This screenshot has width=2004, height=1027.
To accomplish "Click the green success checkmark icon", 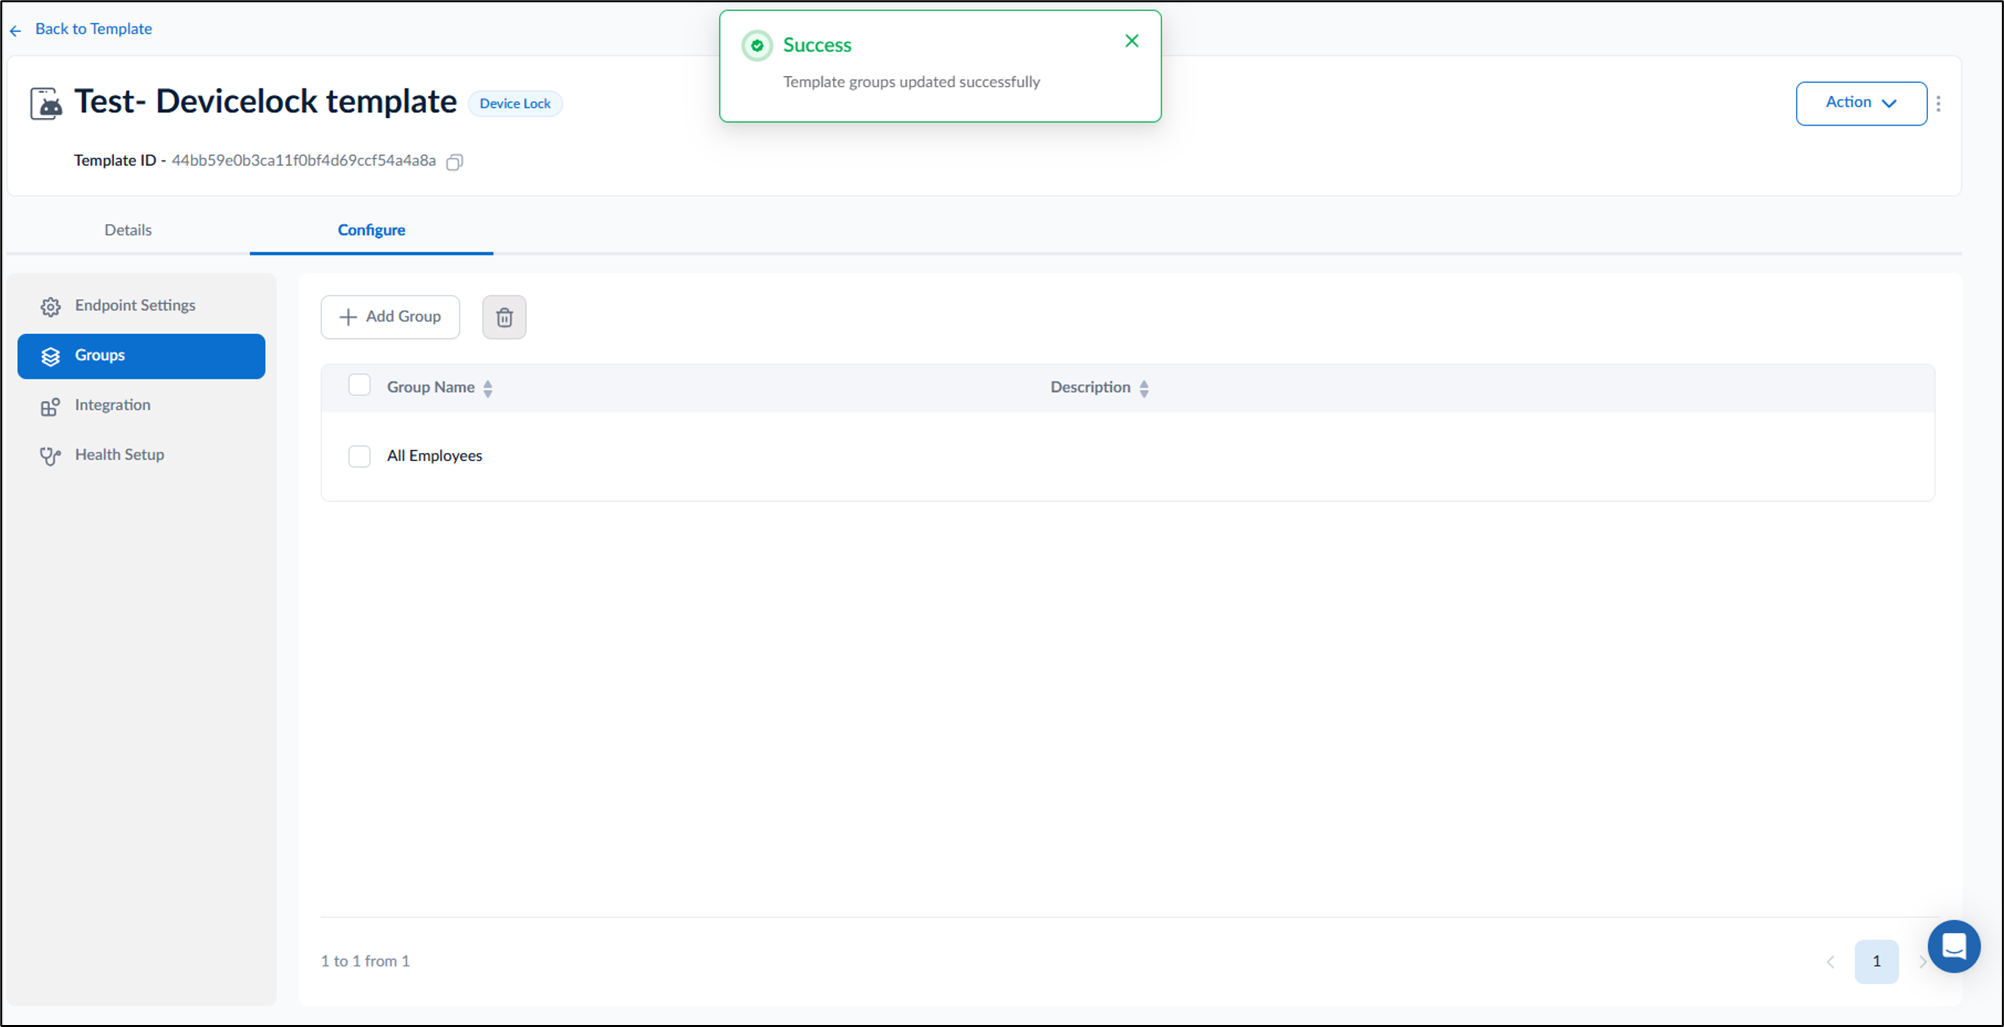I will coord(757,45).
